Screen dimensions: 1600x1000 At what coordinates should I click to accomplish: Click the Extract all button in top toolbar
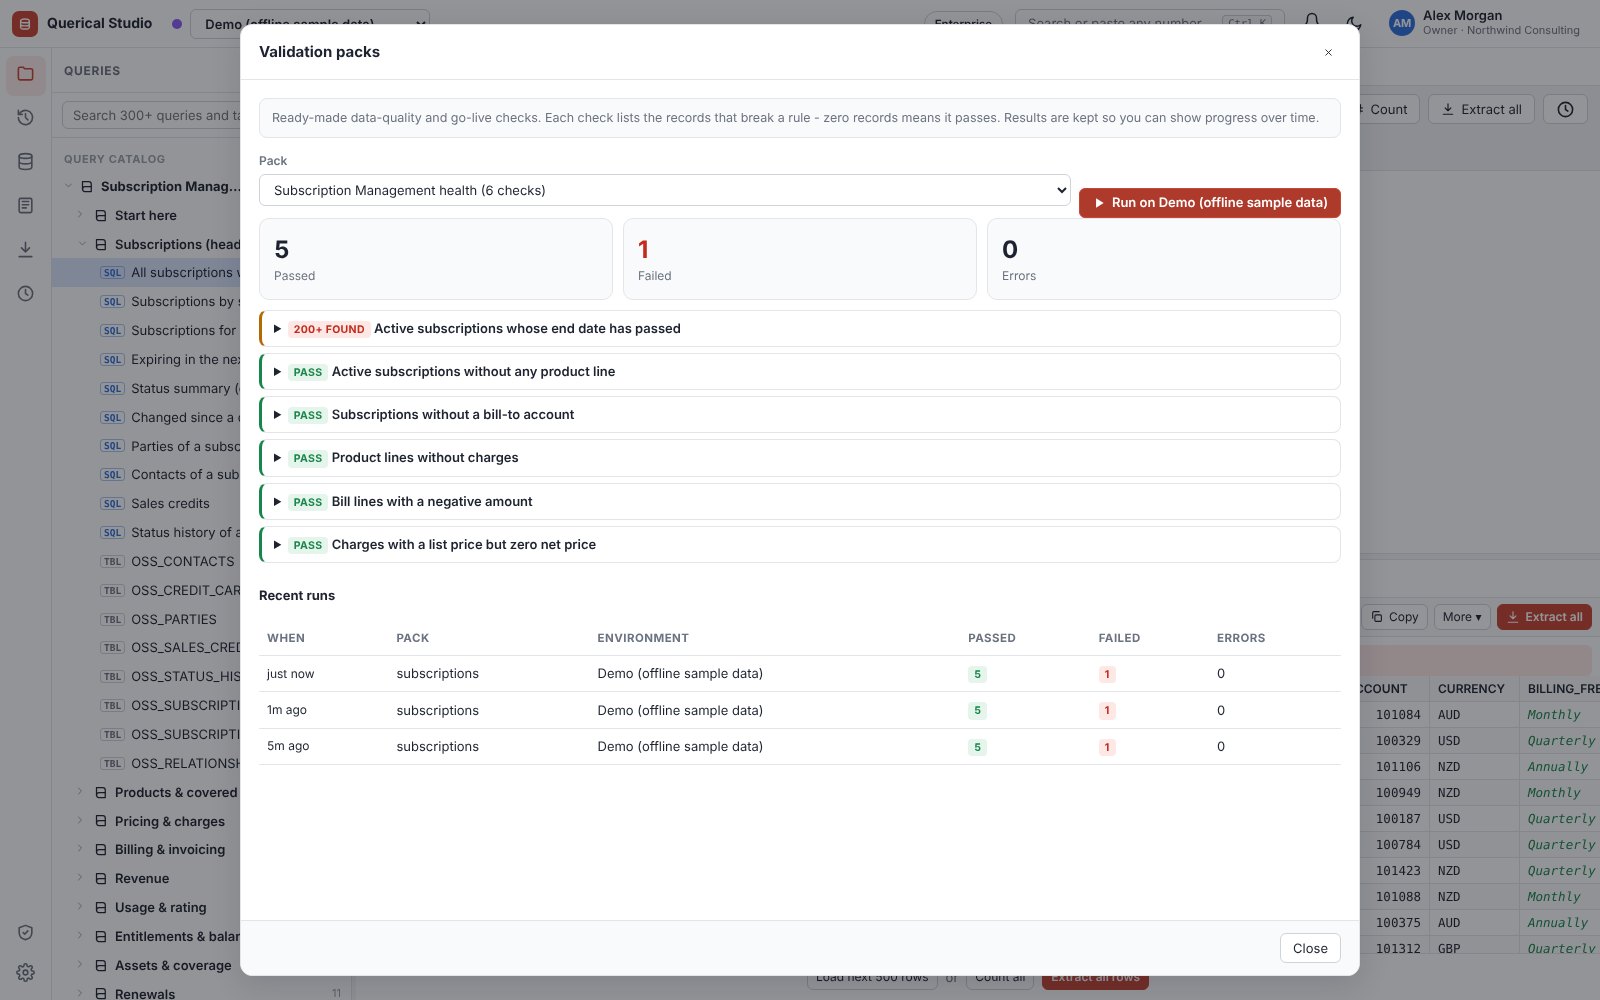[x=1482, y=110]
